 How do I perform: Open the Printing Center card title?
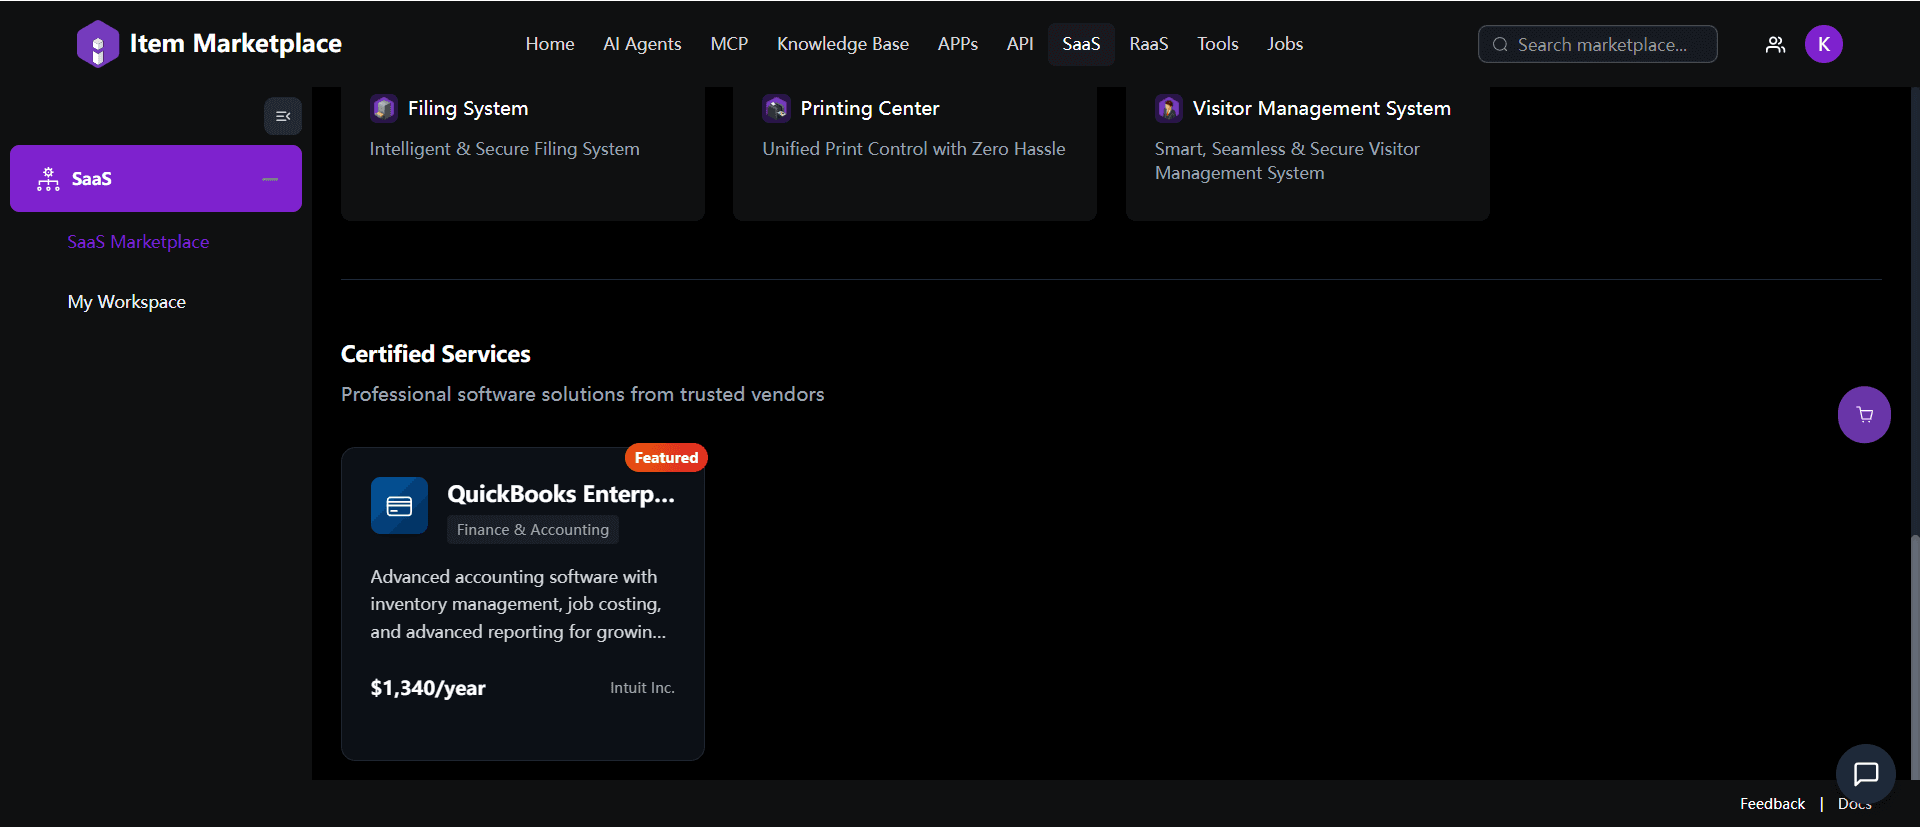click(870, 108)
